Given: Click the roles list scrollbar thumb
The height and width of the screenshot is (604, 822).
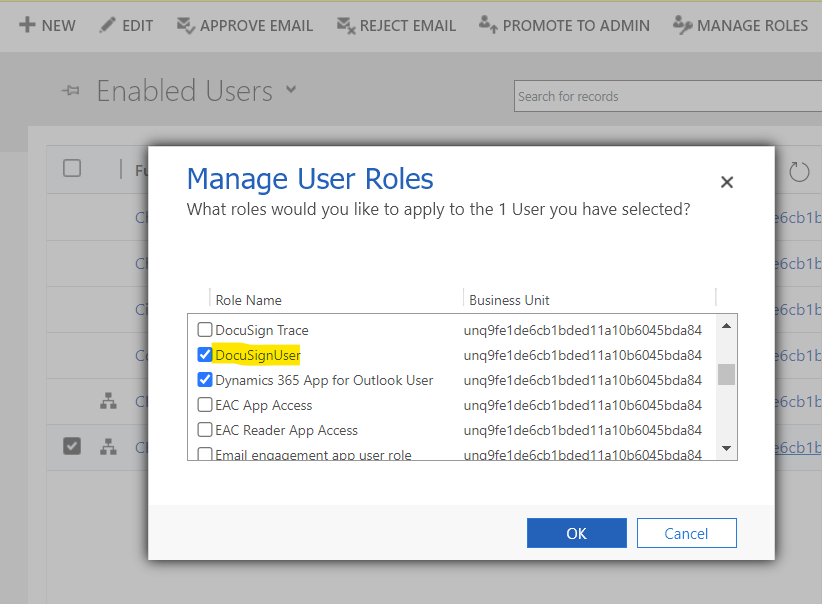Looking at the screenshot, I should (726, 374).
